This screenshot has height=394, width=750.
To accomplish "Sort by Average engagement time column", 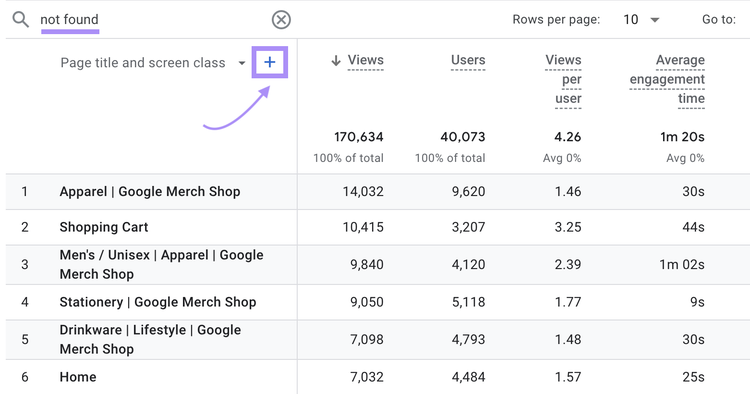I will click(667, 79).
